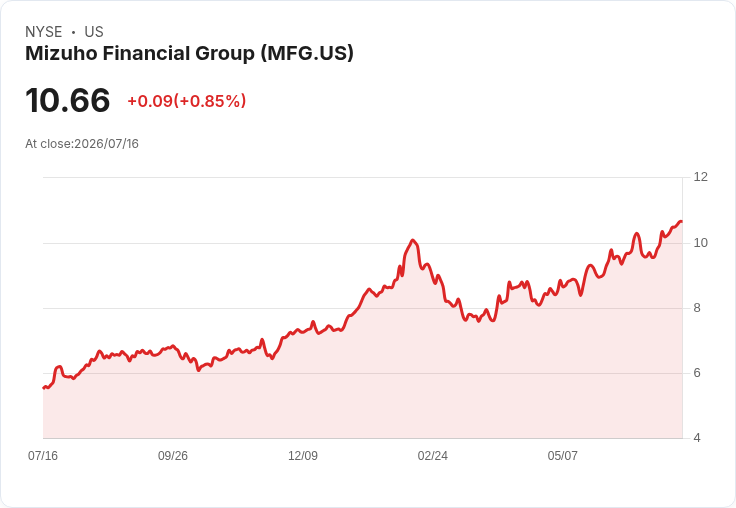Click the NYSE exchange label
This screenshot has width=736, height=508.
[44, 32]
